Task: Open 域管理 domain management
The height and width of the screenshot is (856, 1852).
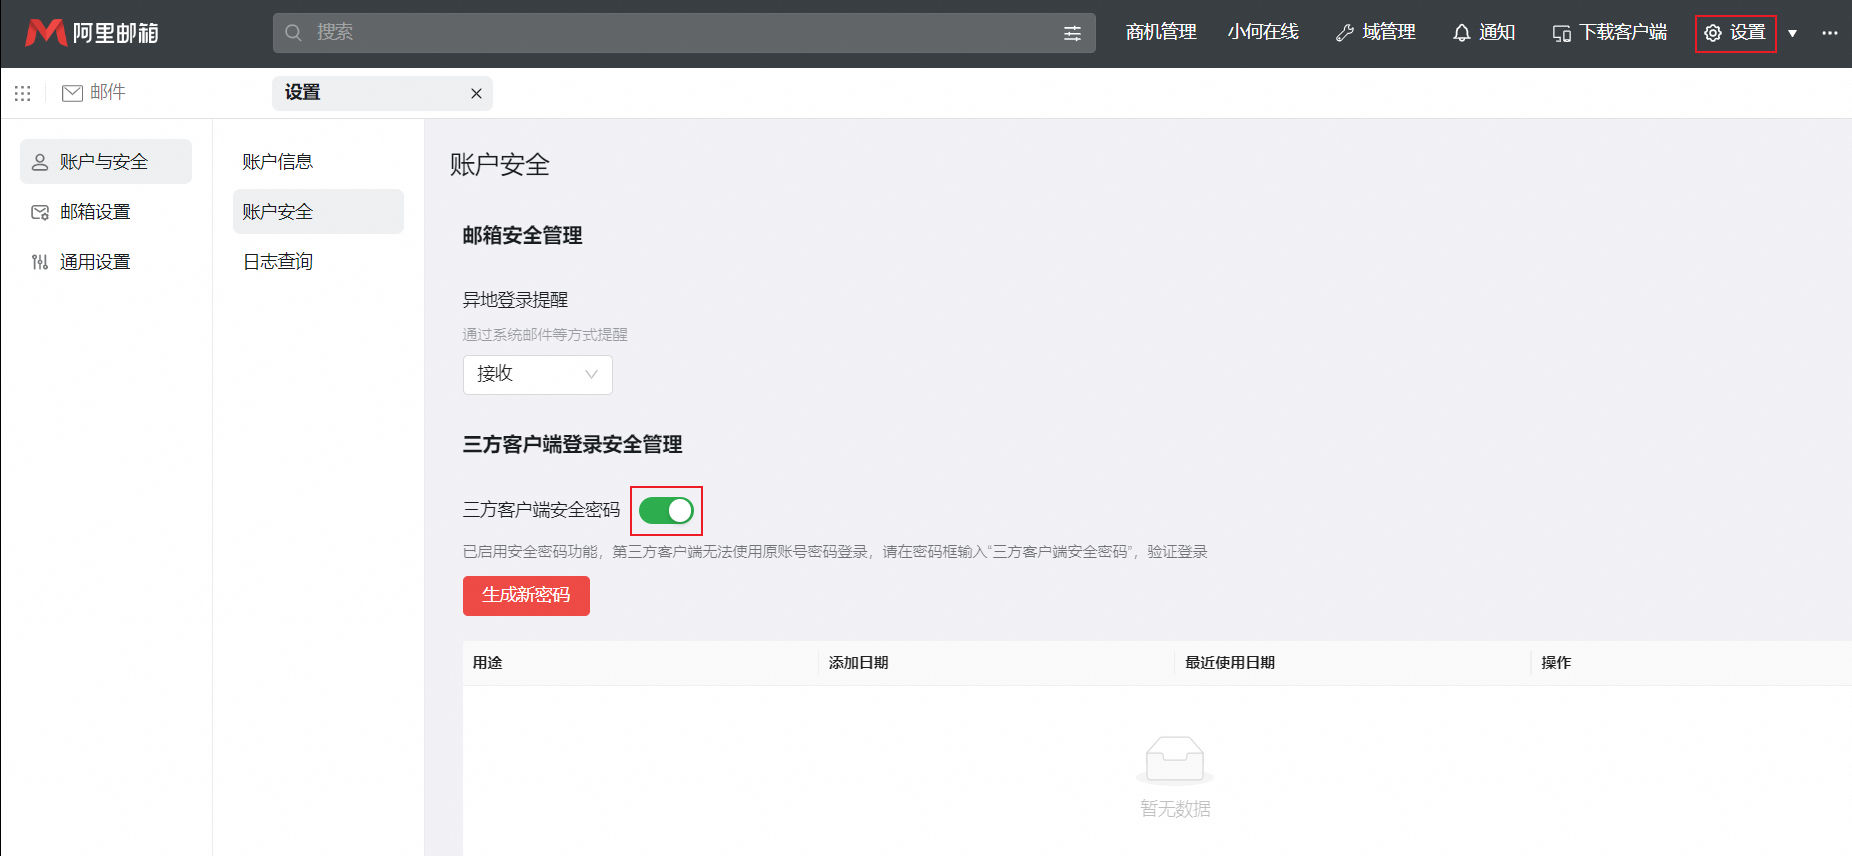Action: coord(1376,33)
